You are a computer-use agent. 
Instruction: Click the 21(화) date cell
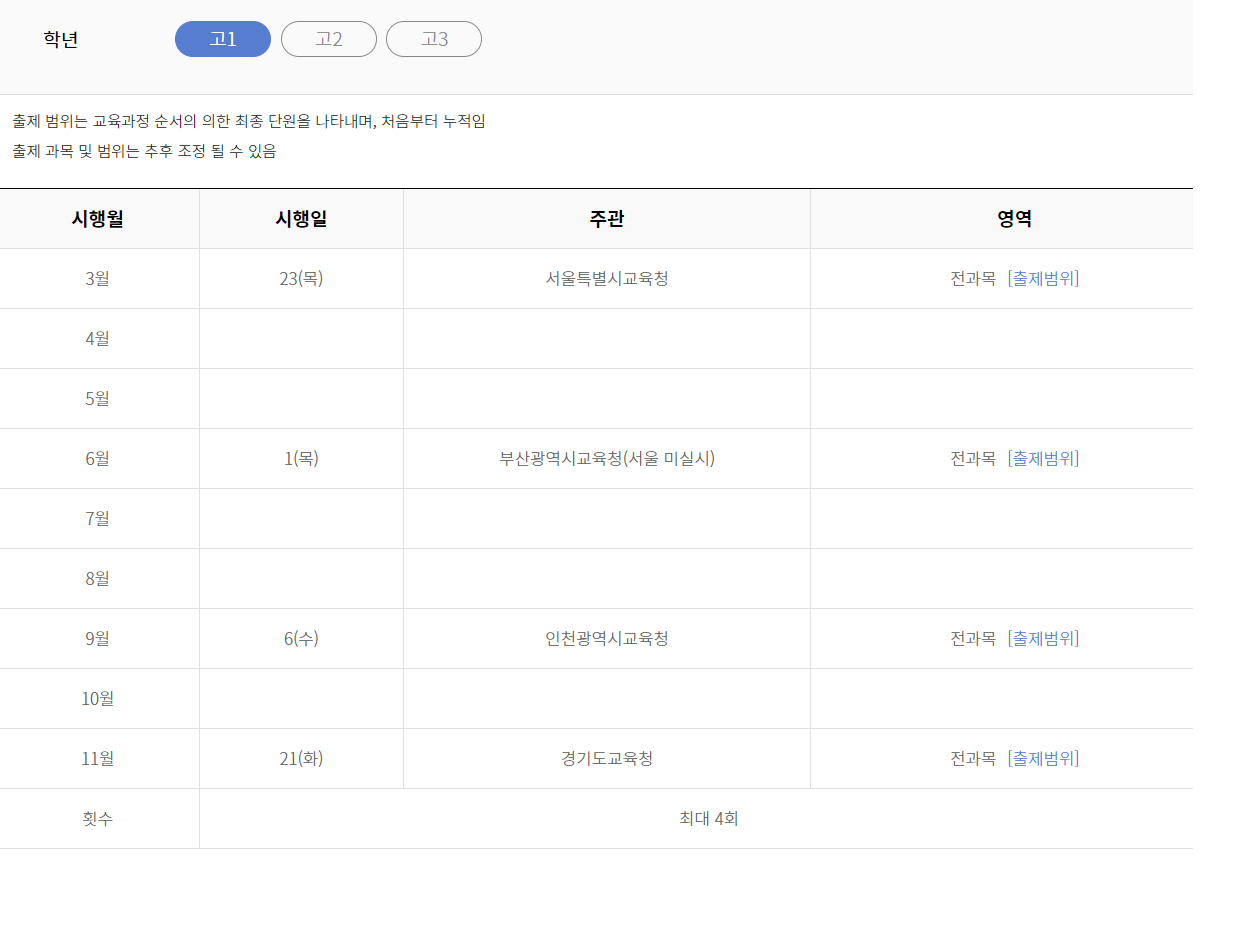pos(301,759)
